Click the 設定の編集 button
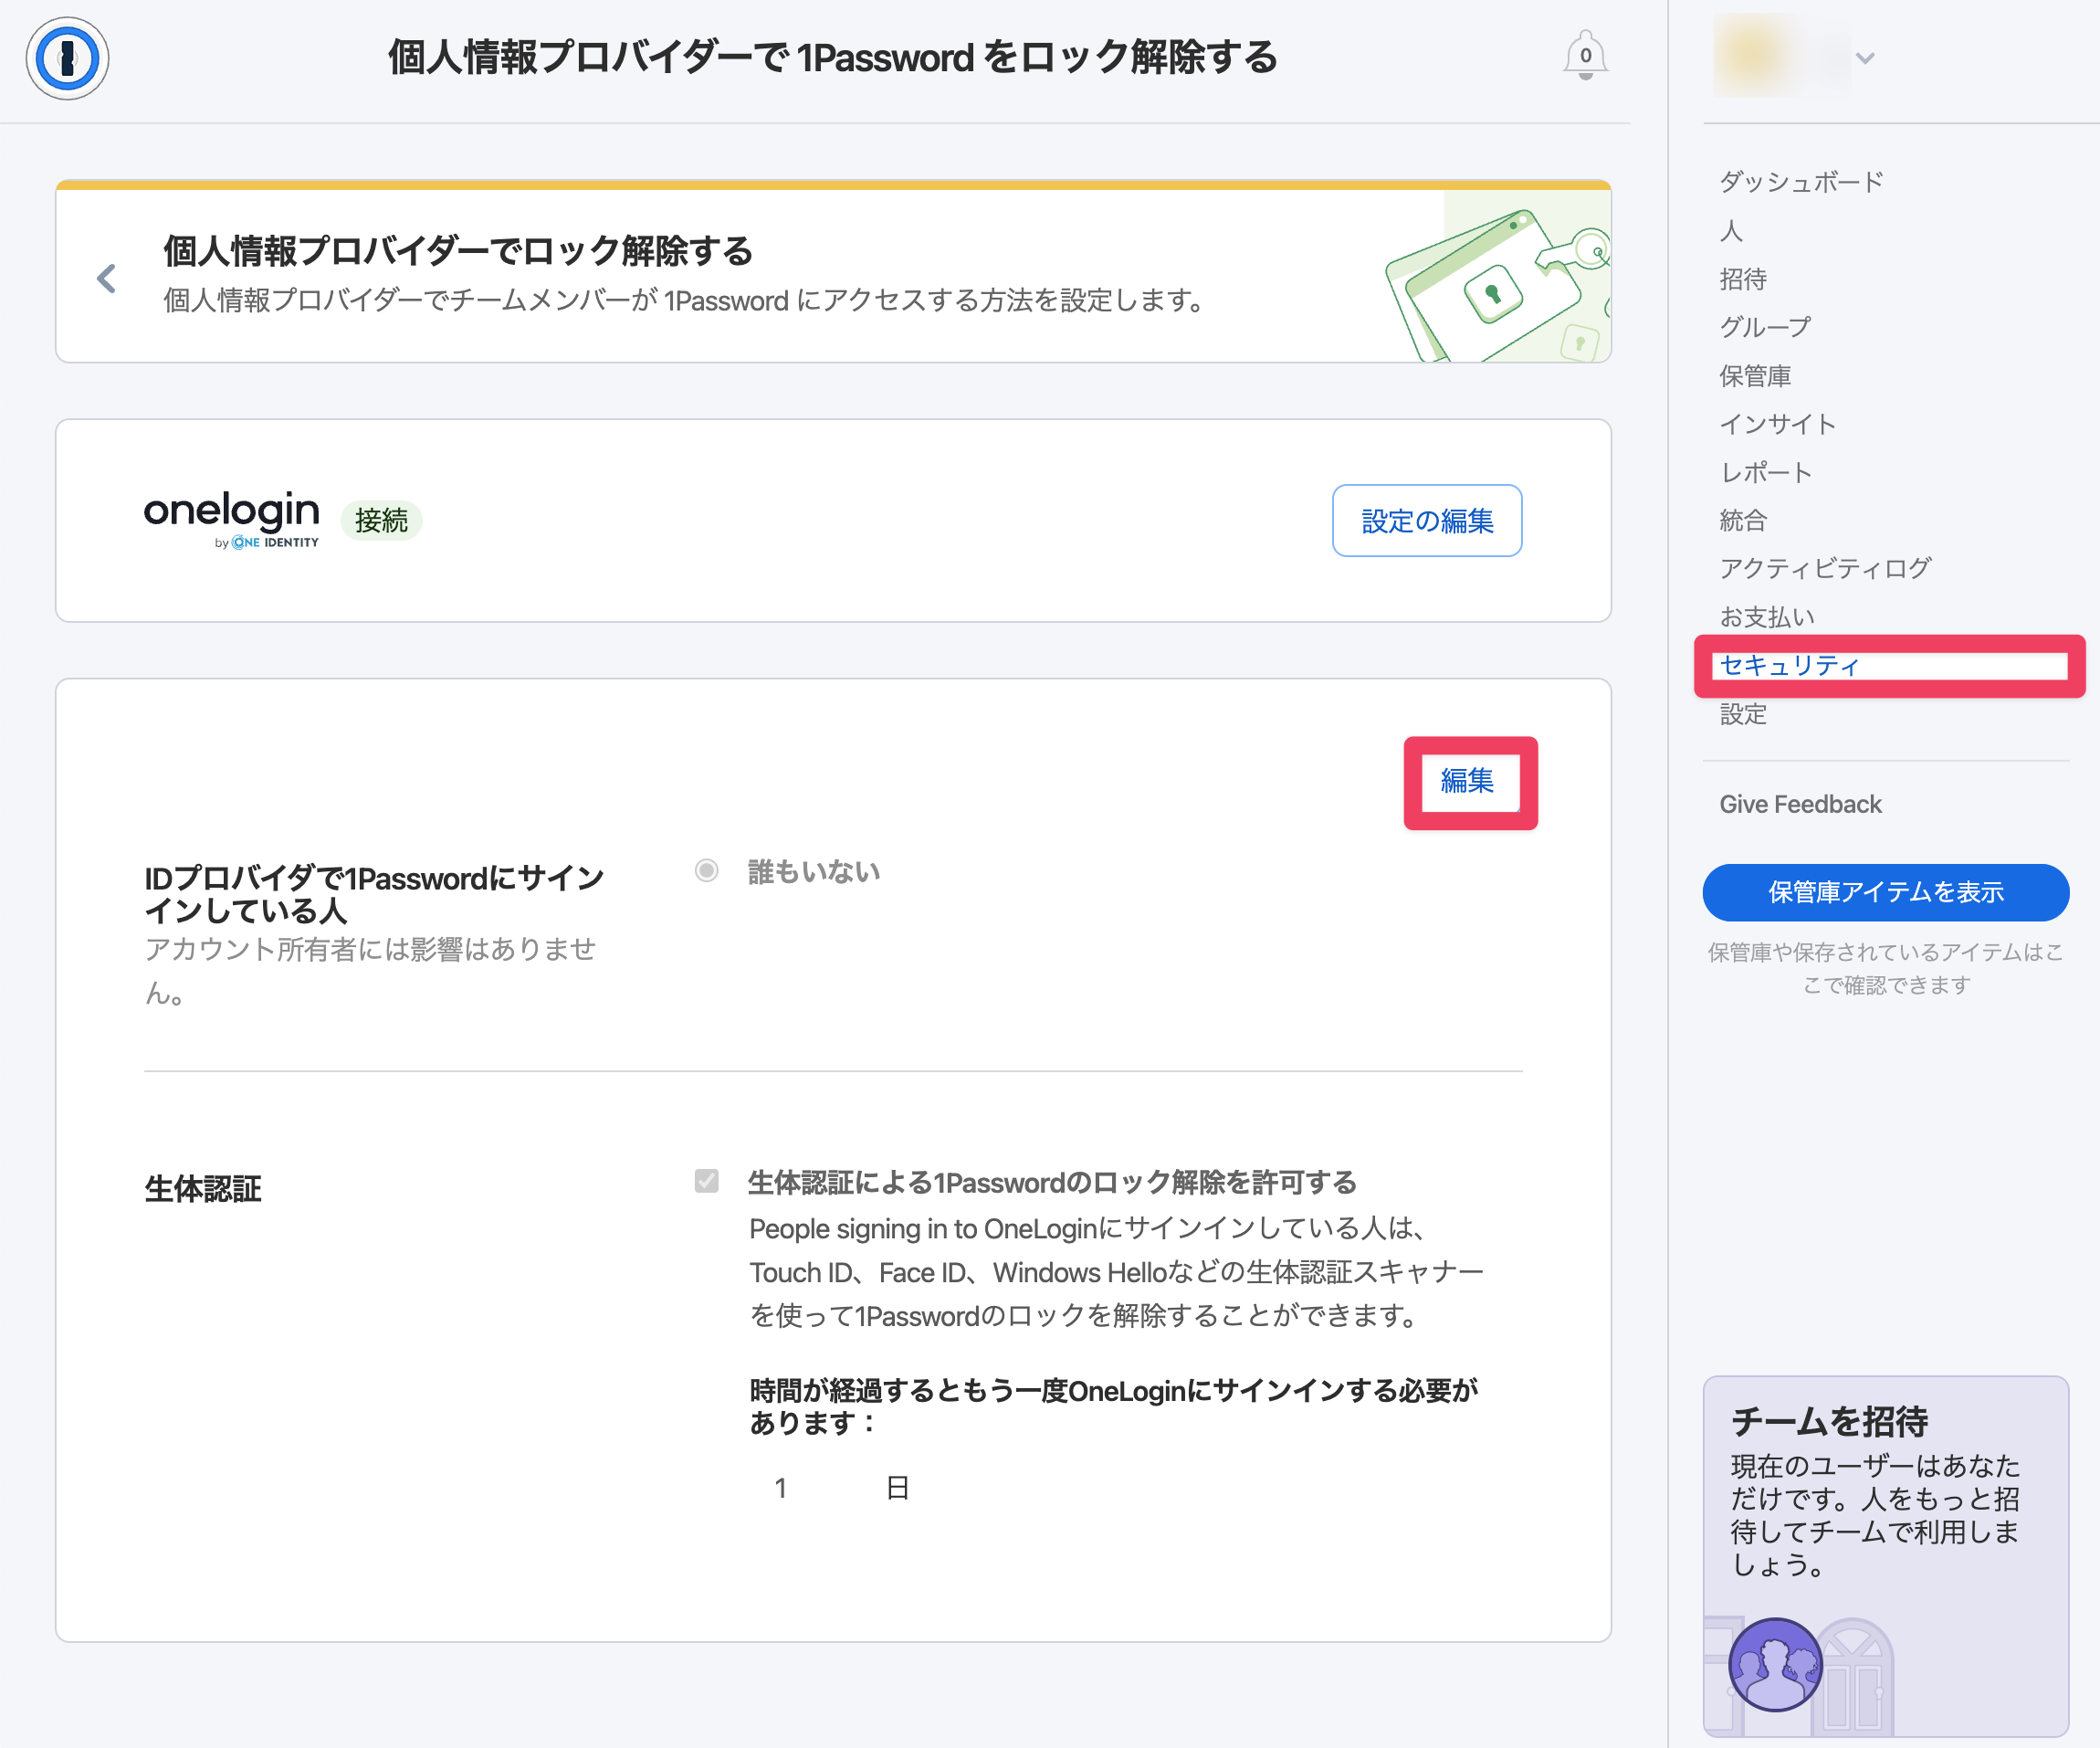The image size is (2100, 1748). point(1427,520)
